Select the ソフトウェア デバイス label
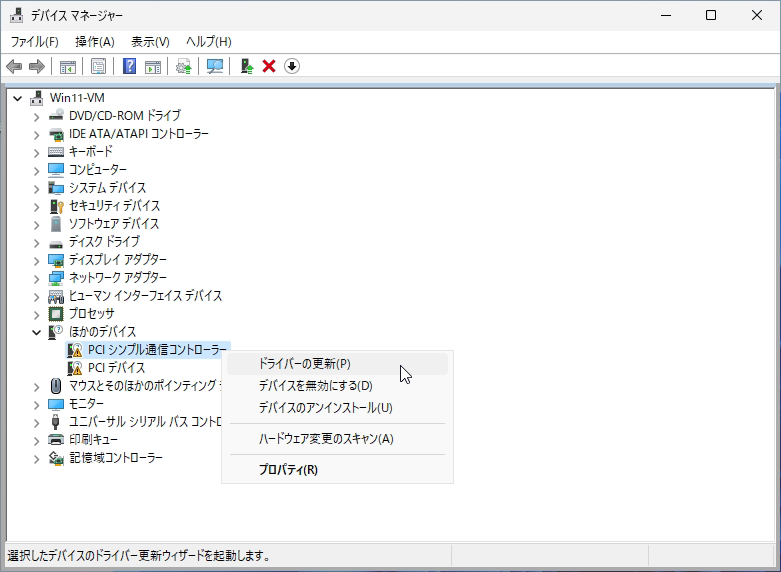This screenshot has width=781, height=572. pyautogui.click(x=114, y=224)
